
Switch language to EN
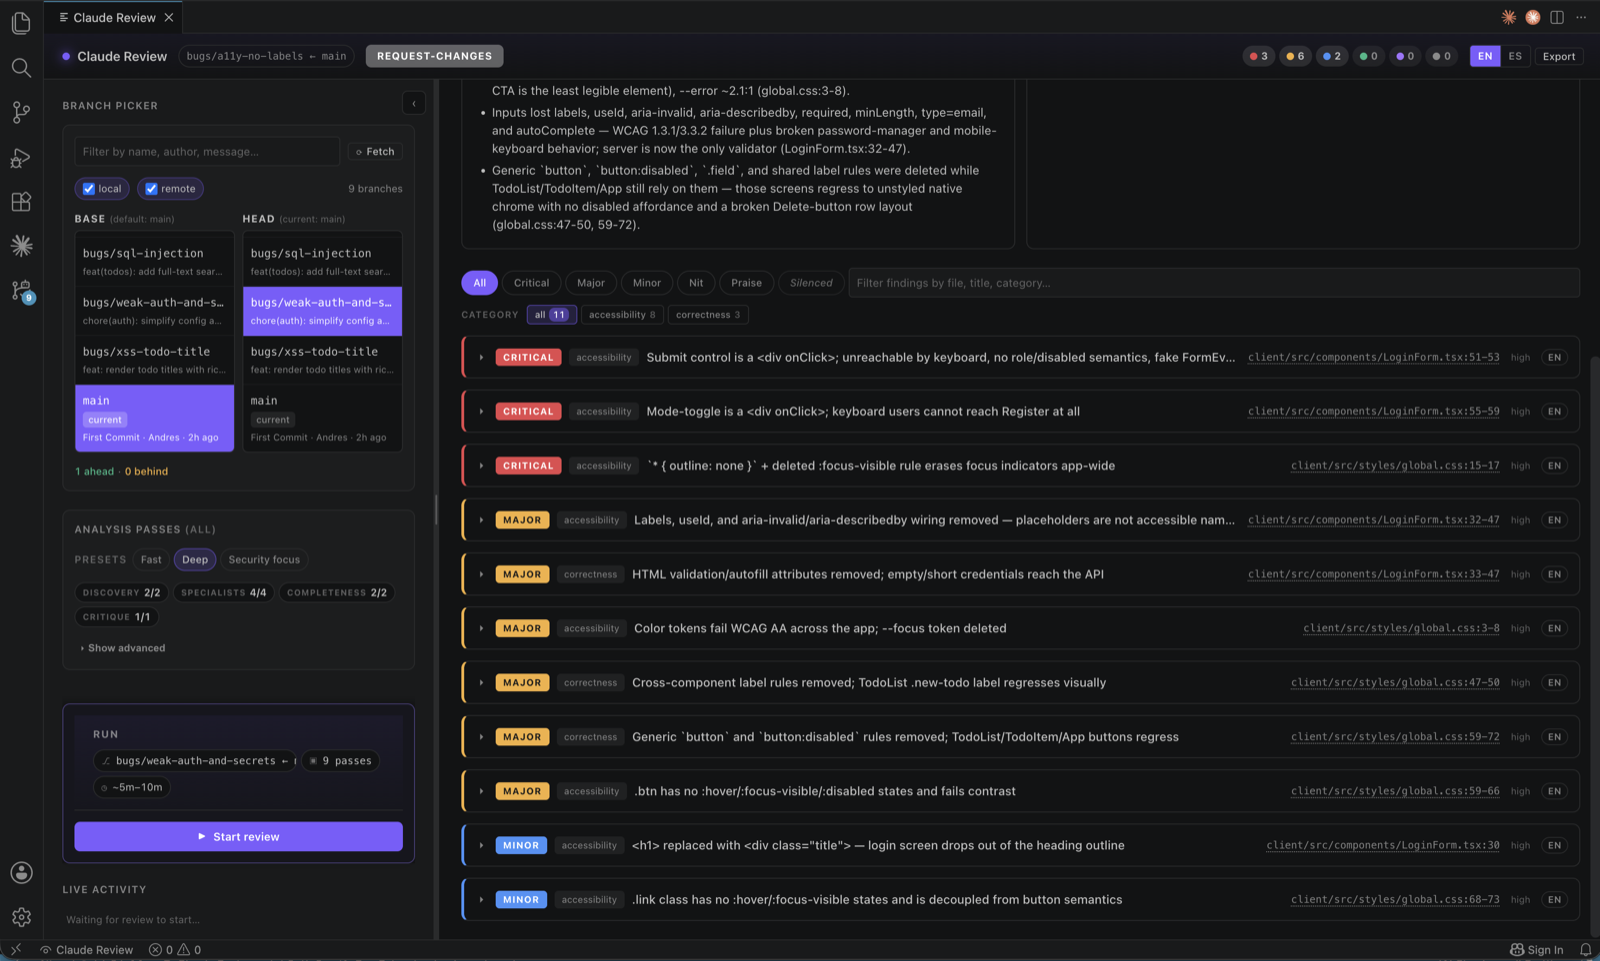1485,56
